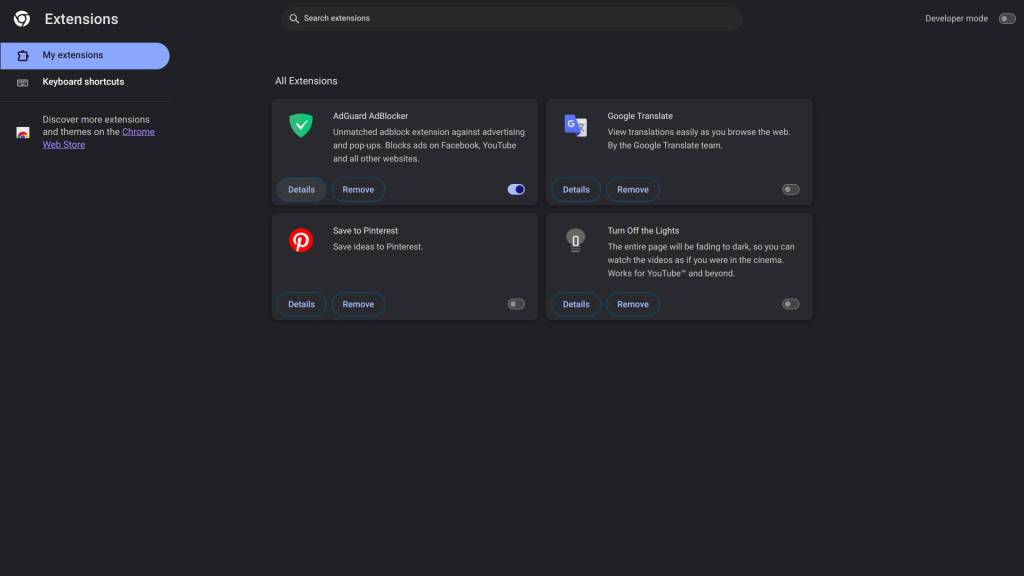This screenshot has width=1024, height=576.
Task: Open the My extensions section
Action: pyautogui.click(x=85, y=56)
